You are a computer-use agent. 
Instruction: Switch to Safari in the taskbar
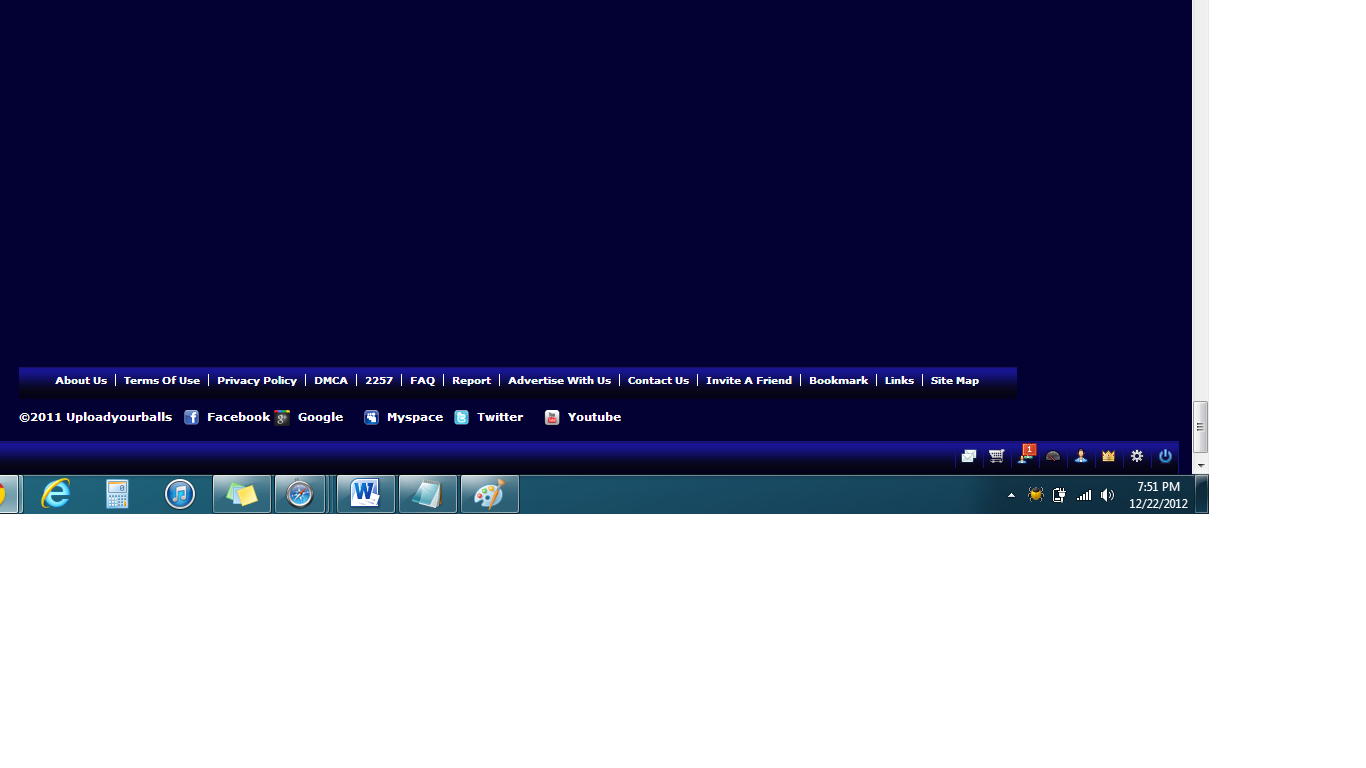(x=300, y=494)
